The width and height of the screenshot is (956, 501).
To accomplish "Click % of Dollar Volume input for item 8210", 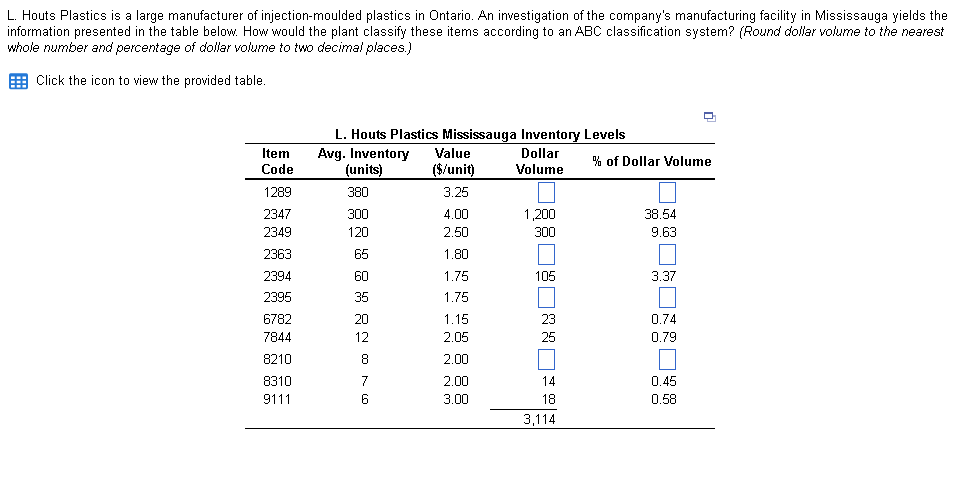I will click(x=666, y=359).
